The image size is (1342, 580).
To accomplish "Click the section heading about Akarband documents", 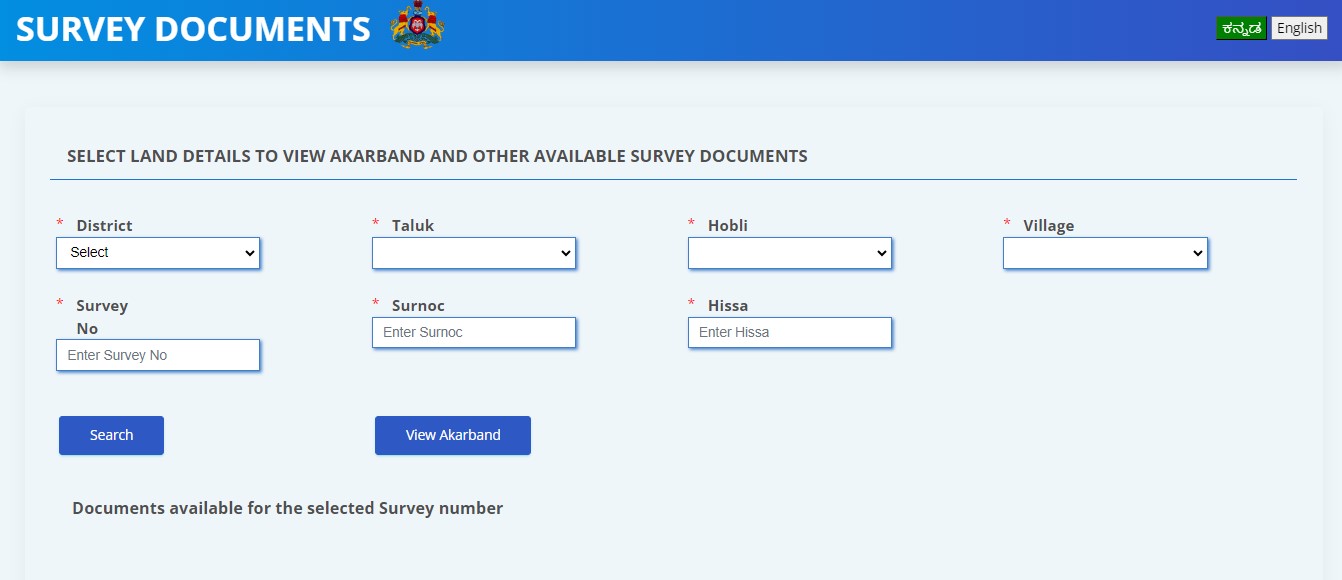I will [x=437, y=156].
